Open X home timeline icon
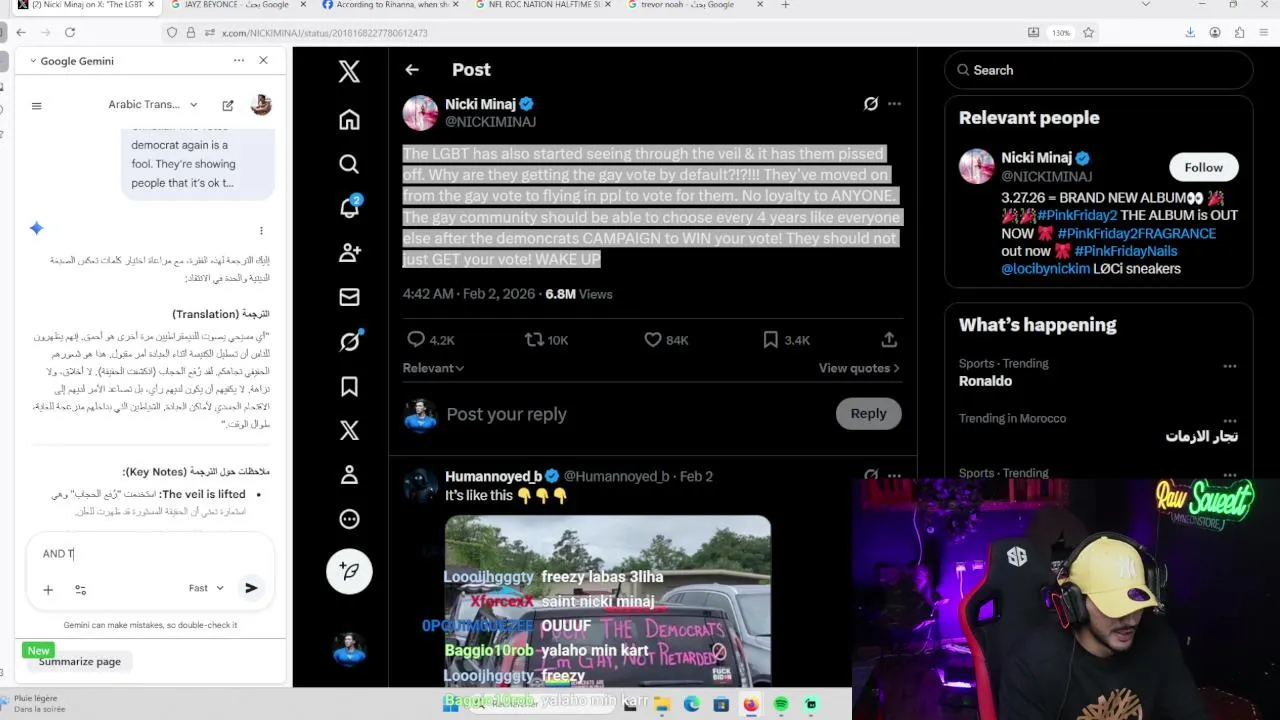This screenshot has height=720, width=1280. tap(349, 120)
